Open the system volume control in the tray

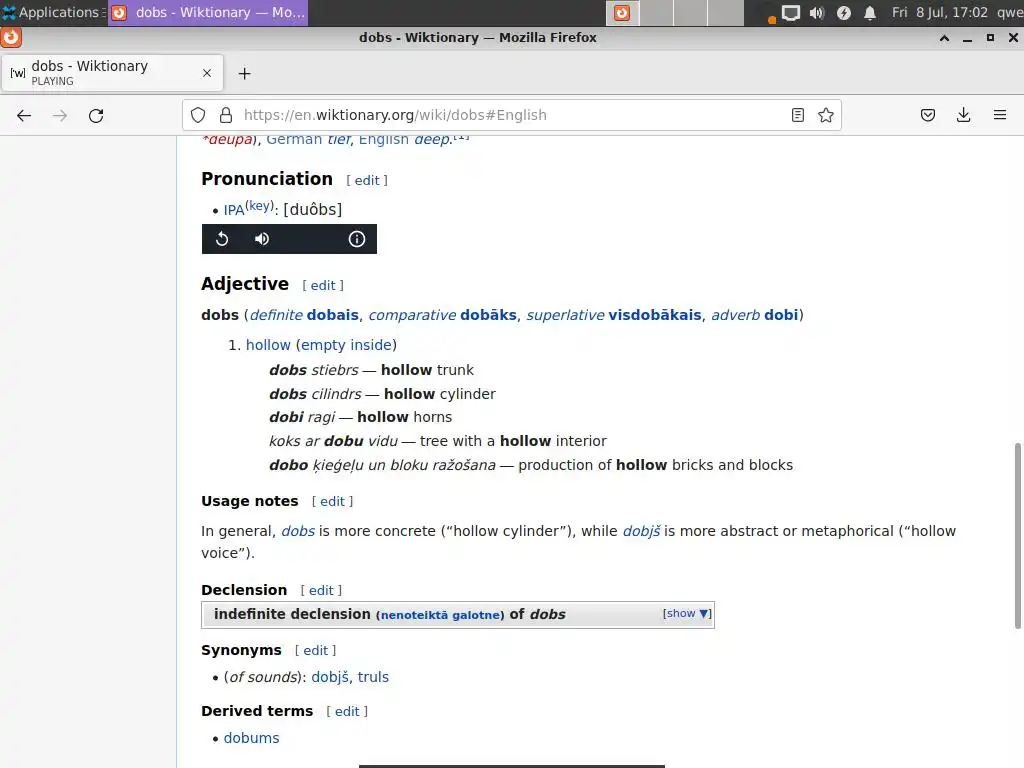(816, 13)
